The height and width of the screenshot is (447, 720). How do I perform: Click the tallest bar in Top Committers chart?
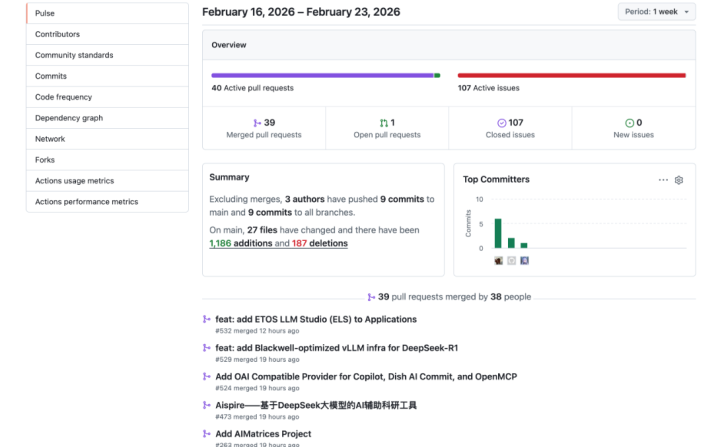pos(498,233)
